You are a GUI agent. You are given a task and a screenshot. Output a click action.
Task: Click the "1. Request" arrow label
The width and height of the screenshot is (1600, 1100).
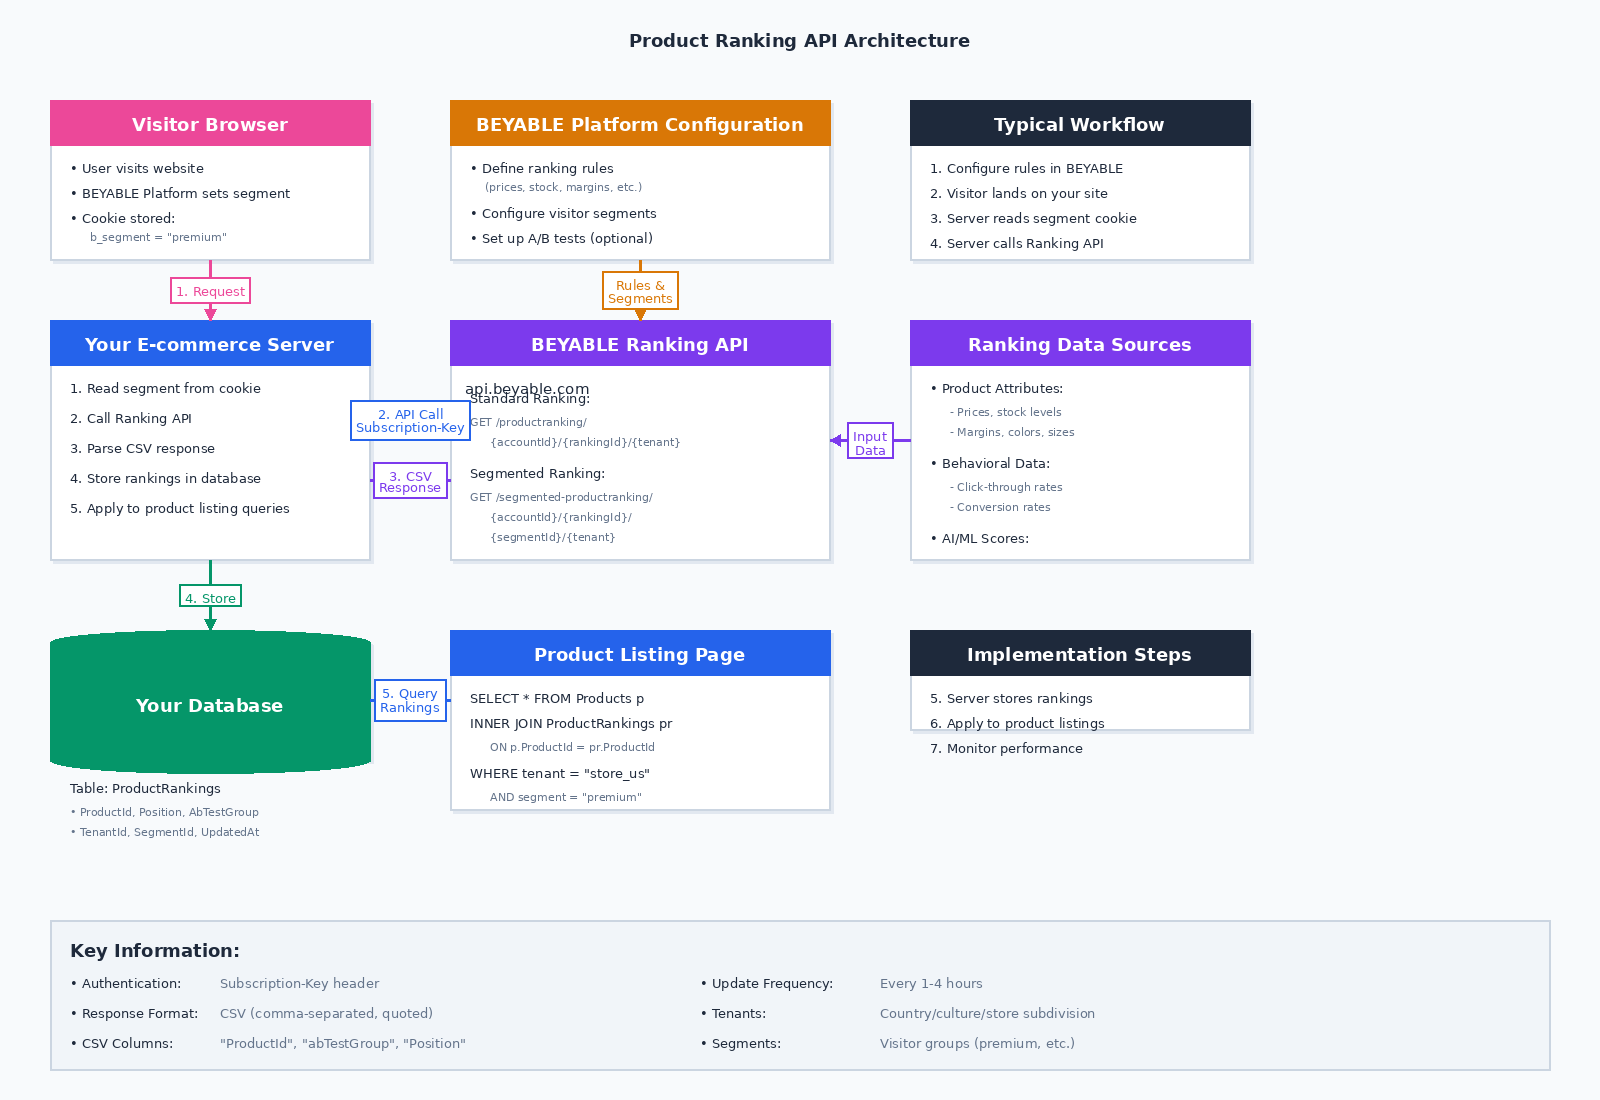click(x=210, y=291)
